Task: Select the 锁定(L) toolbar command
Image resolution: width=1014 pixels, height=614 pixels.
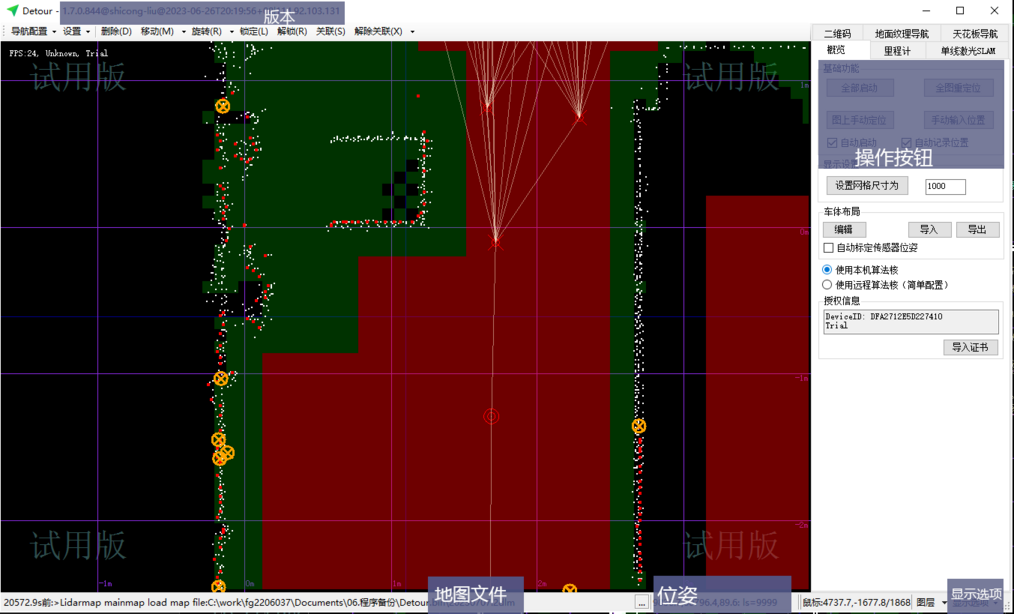Action: (x=254, y=32)
